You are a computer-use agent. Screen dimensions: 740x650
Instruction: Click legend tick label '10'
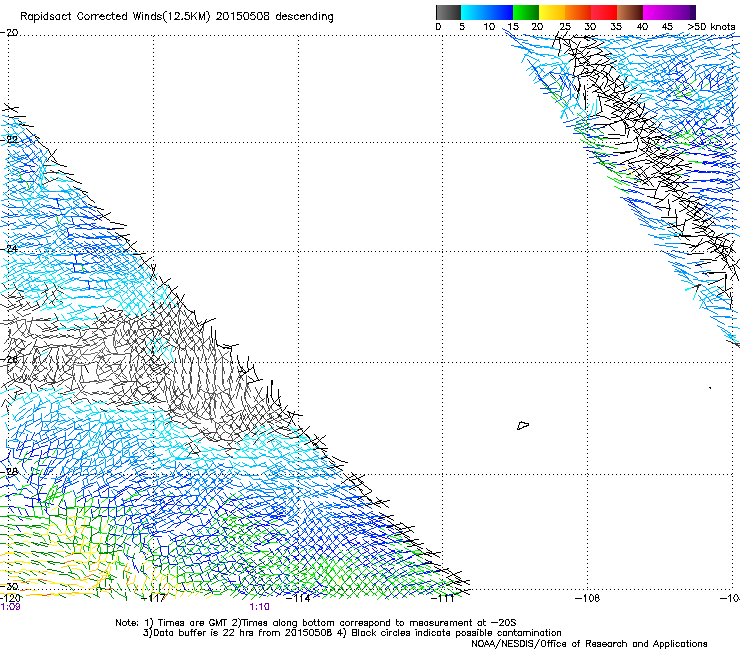(489, 26)
